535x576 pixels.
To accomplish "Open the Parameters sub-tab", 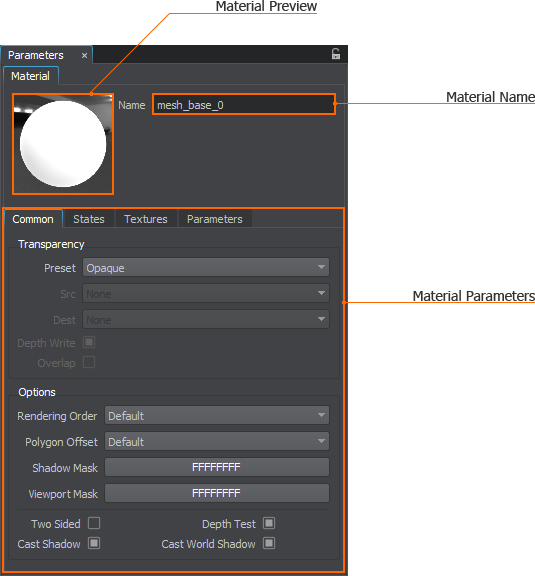I will 215,219.
